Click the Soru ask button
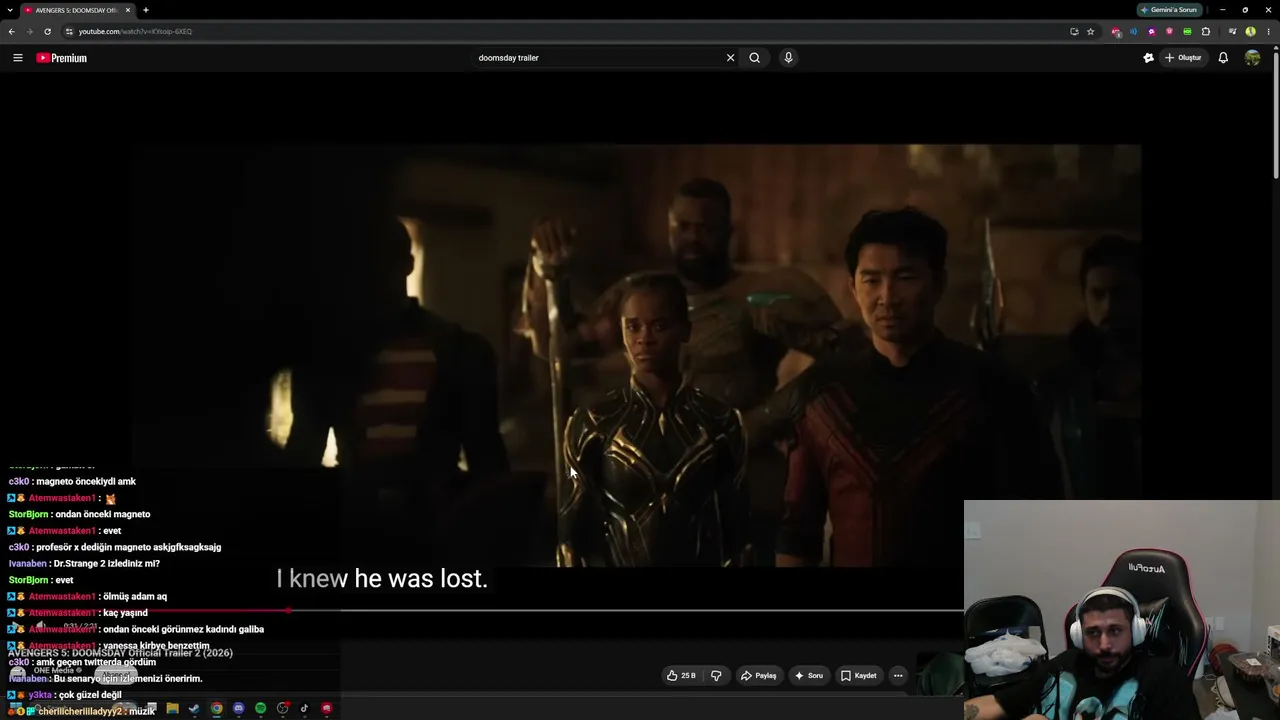1280x720 pixels. coord(809,676)
